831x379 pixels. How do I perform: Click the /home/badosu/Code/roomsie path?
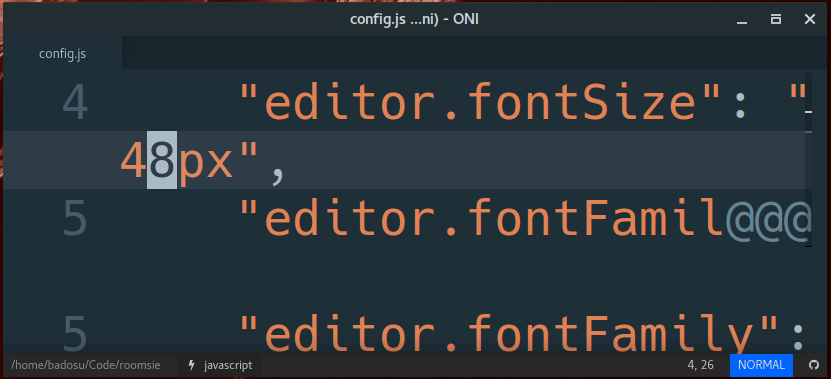tap(85, 365)
